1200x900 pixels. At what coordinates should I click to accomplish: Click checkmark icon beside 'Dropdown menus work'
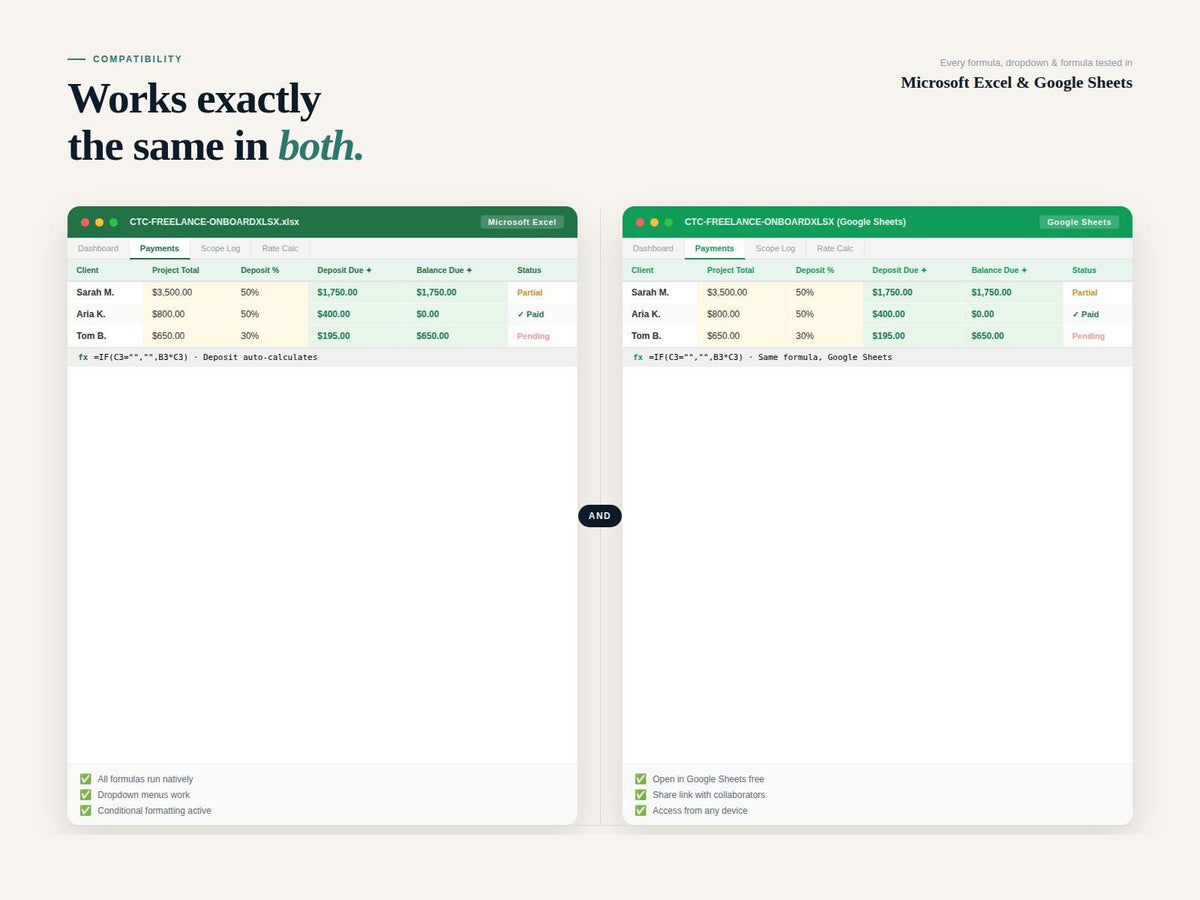85,795
